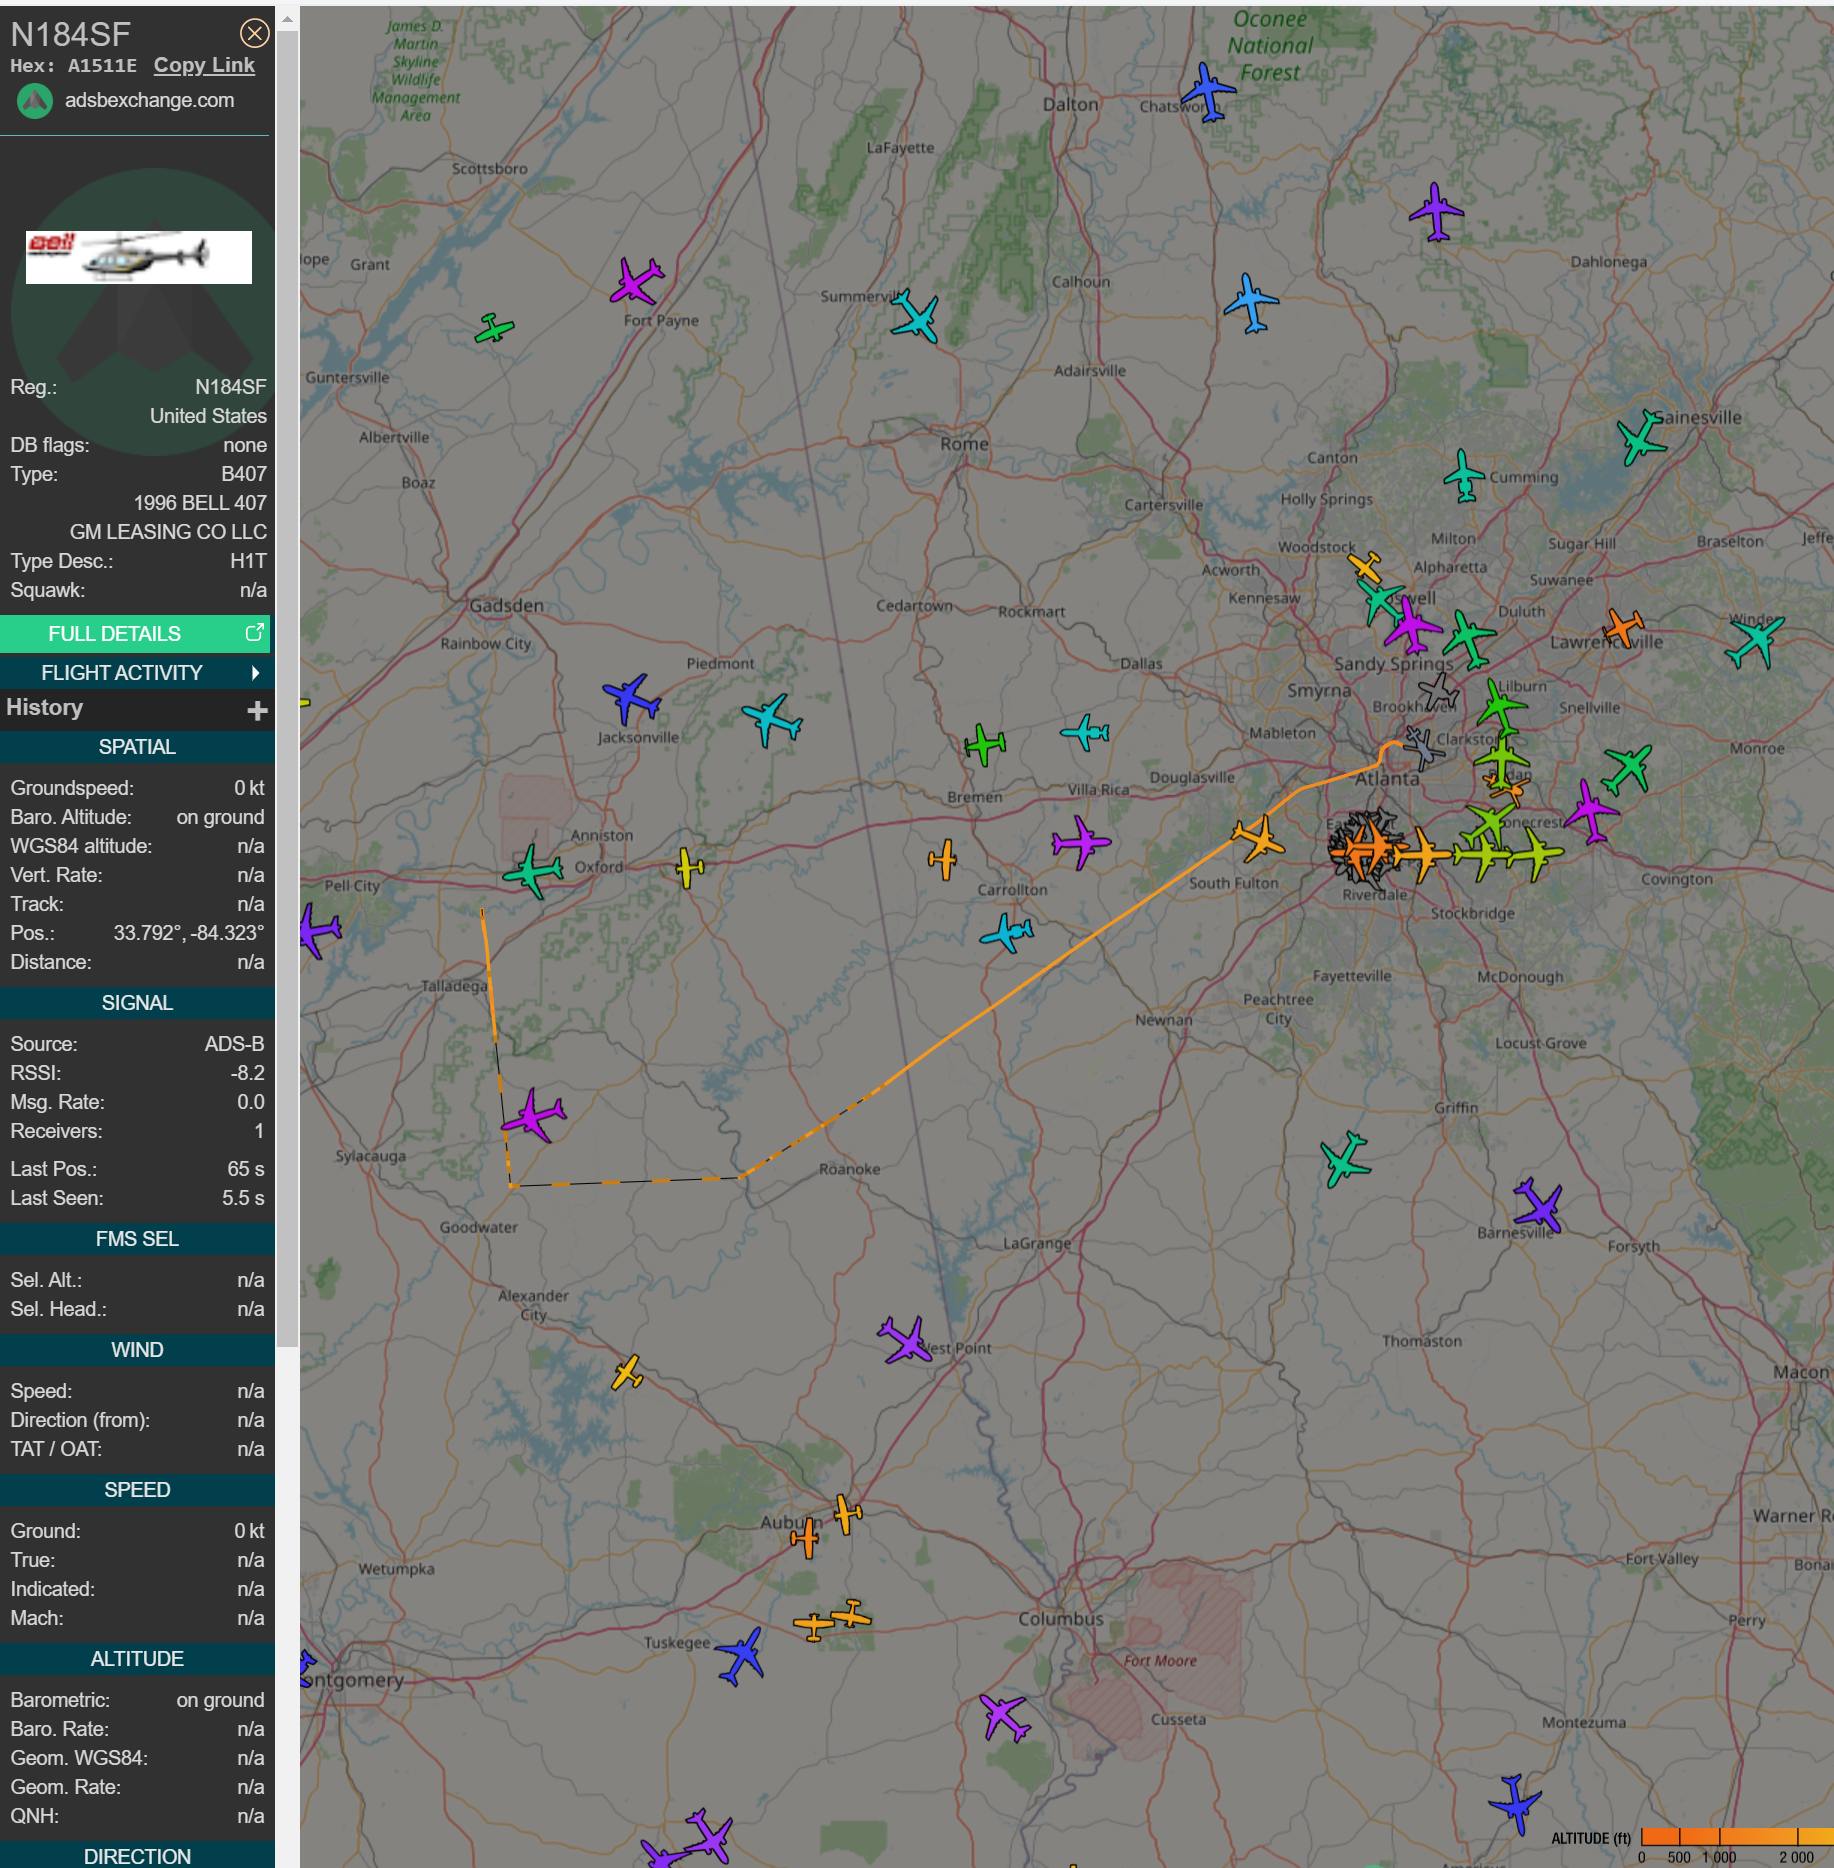Click position 33.792°, -84.323° value
This screenshot has height=1868, width=1834.
tap(189, 933)
